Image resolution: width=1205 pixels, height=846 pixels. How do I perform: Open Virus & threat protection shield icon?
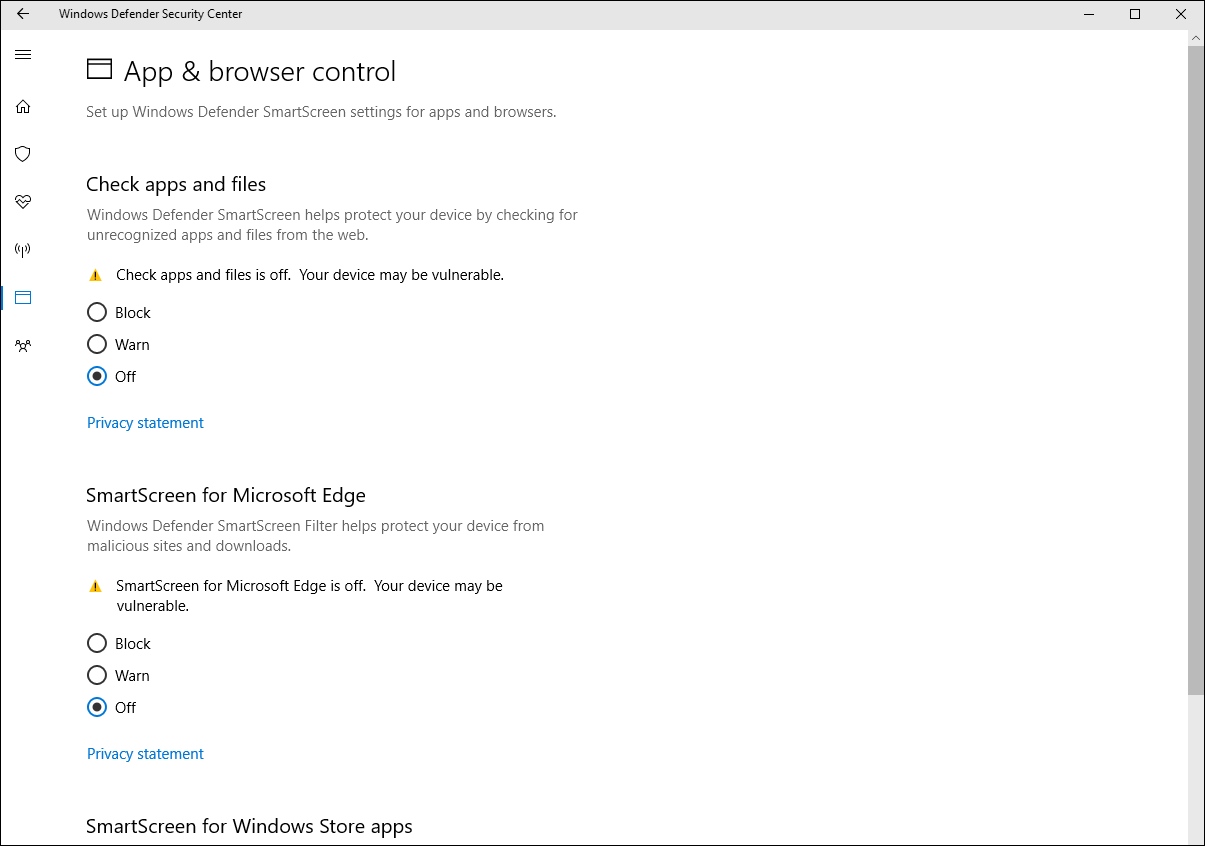tap(23, 154)
